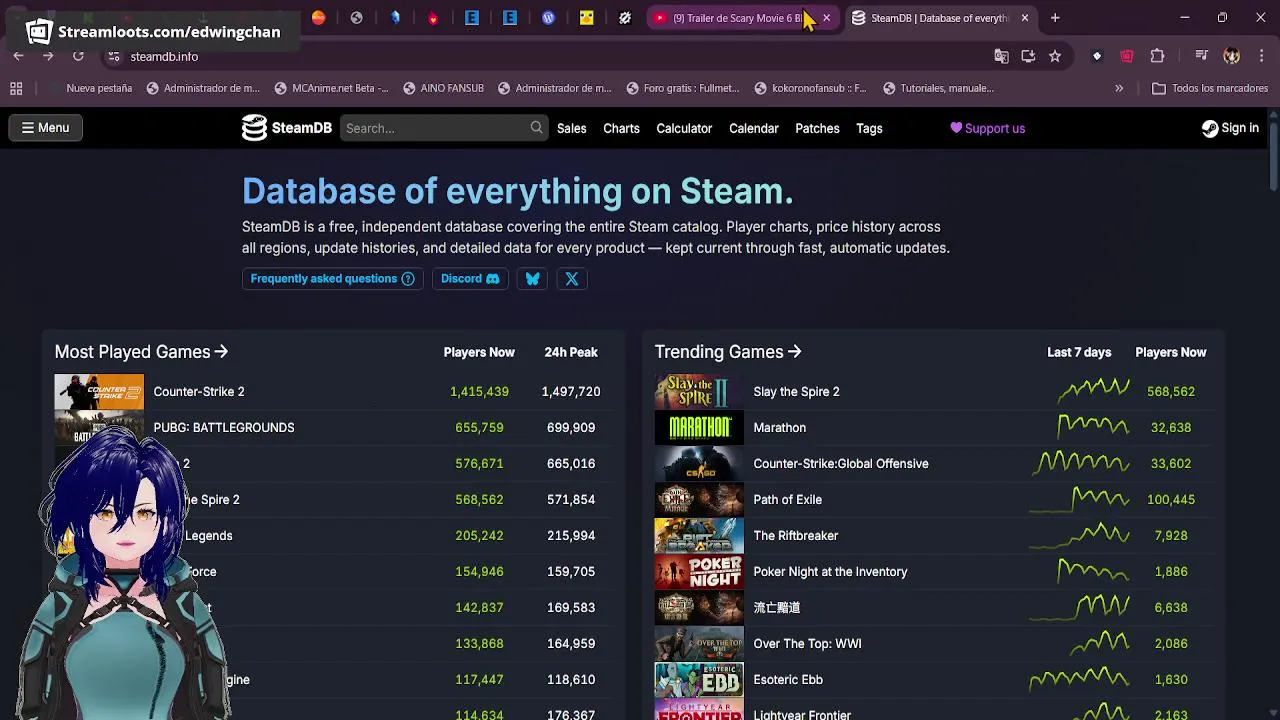Click the 1,415,439 players count

coord(479,392)
